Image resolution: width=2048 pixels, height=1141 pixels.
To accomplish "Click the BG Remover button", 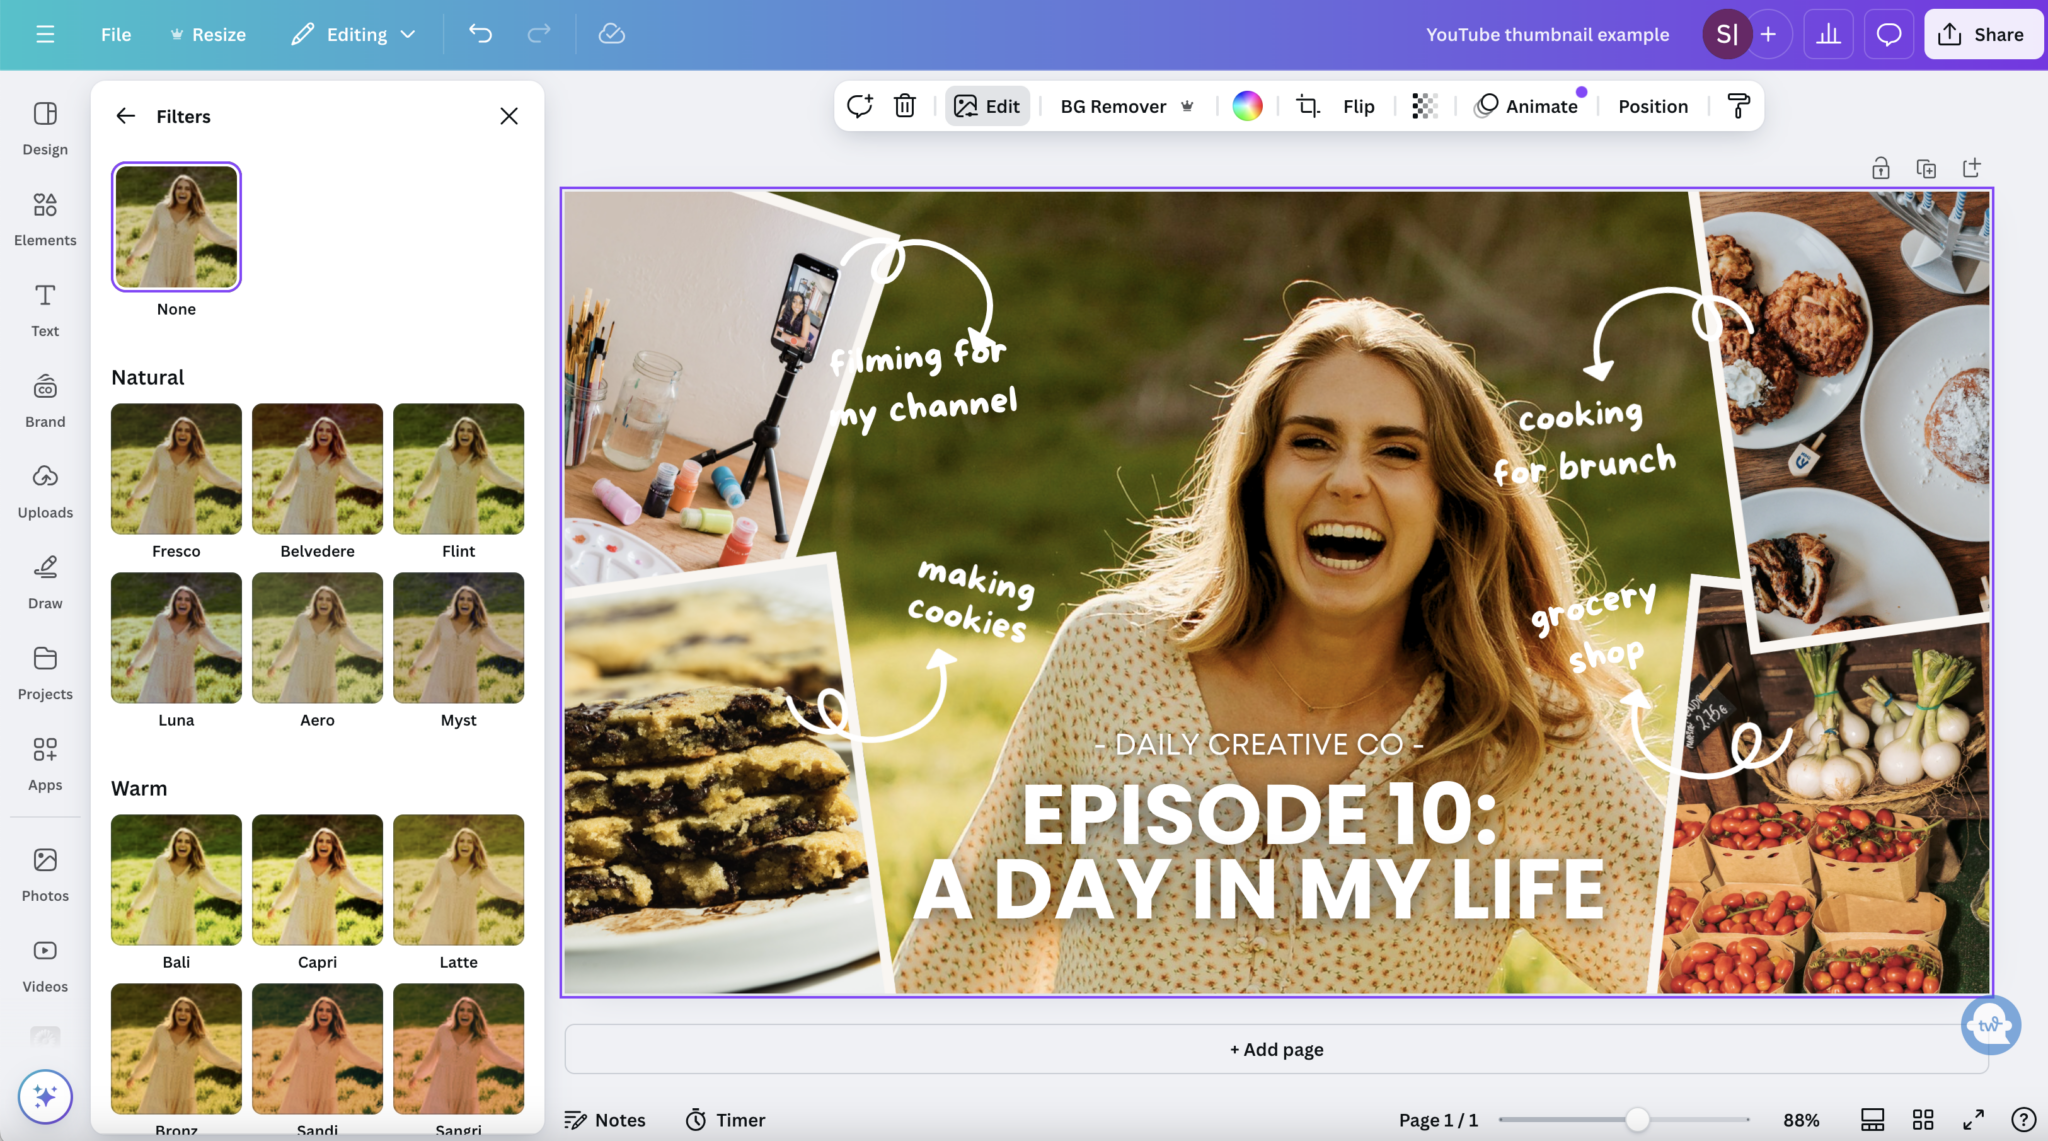I will click(x=1127, y=106).
